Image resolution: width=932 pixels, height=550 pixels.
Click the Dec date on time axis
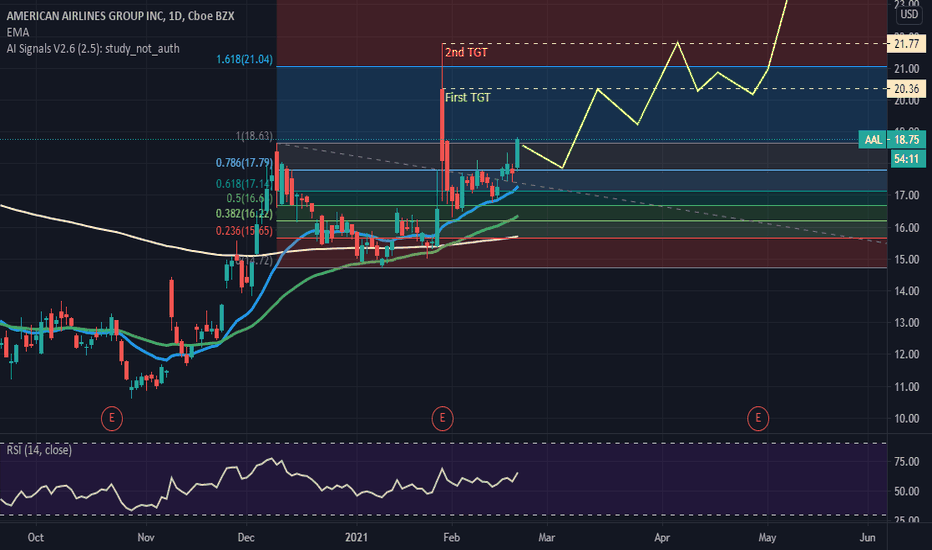[x=246, y=538]
